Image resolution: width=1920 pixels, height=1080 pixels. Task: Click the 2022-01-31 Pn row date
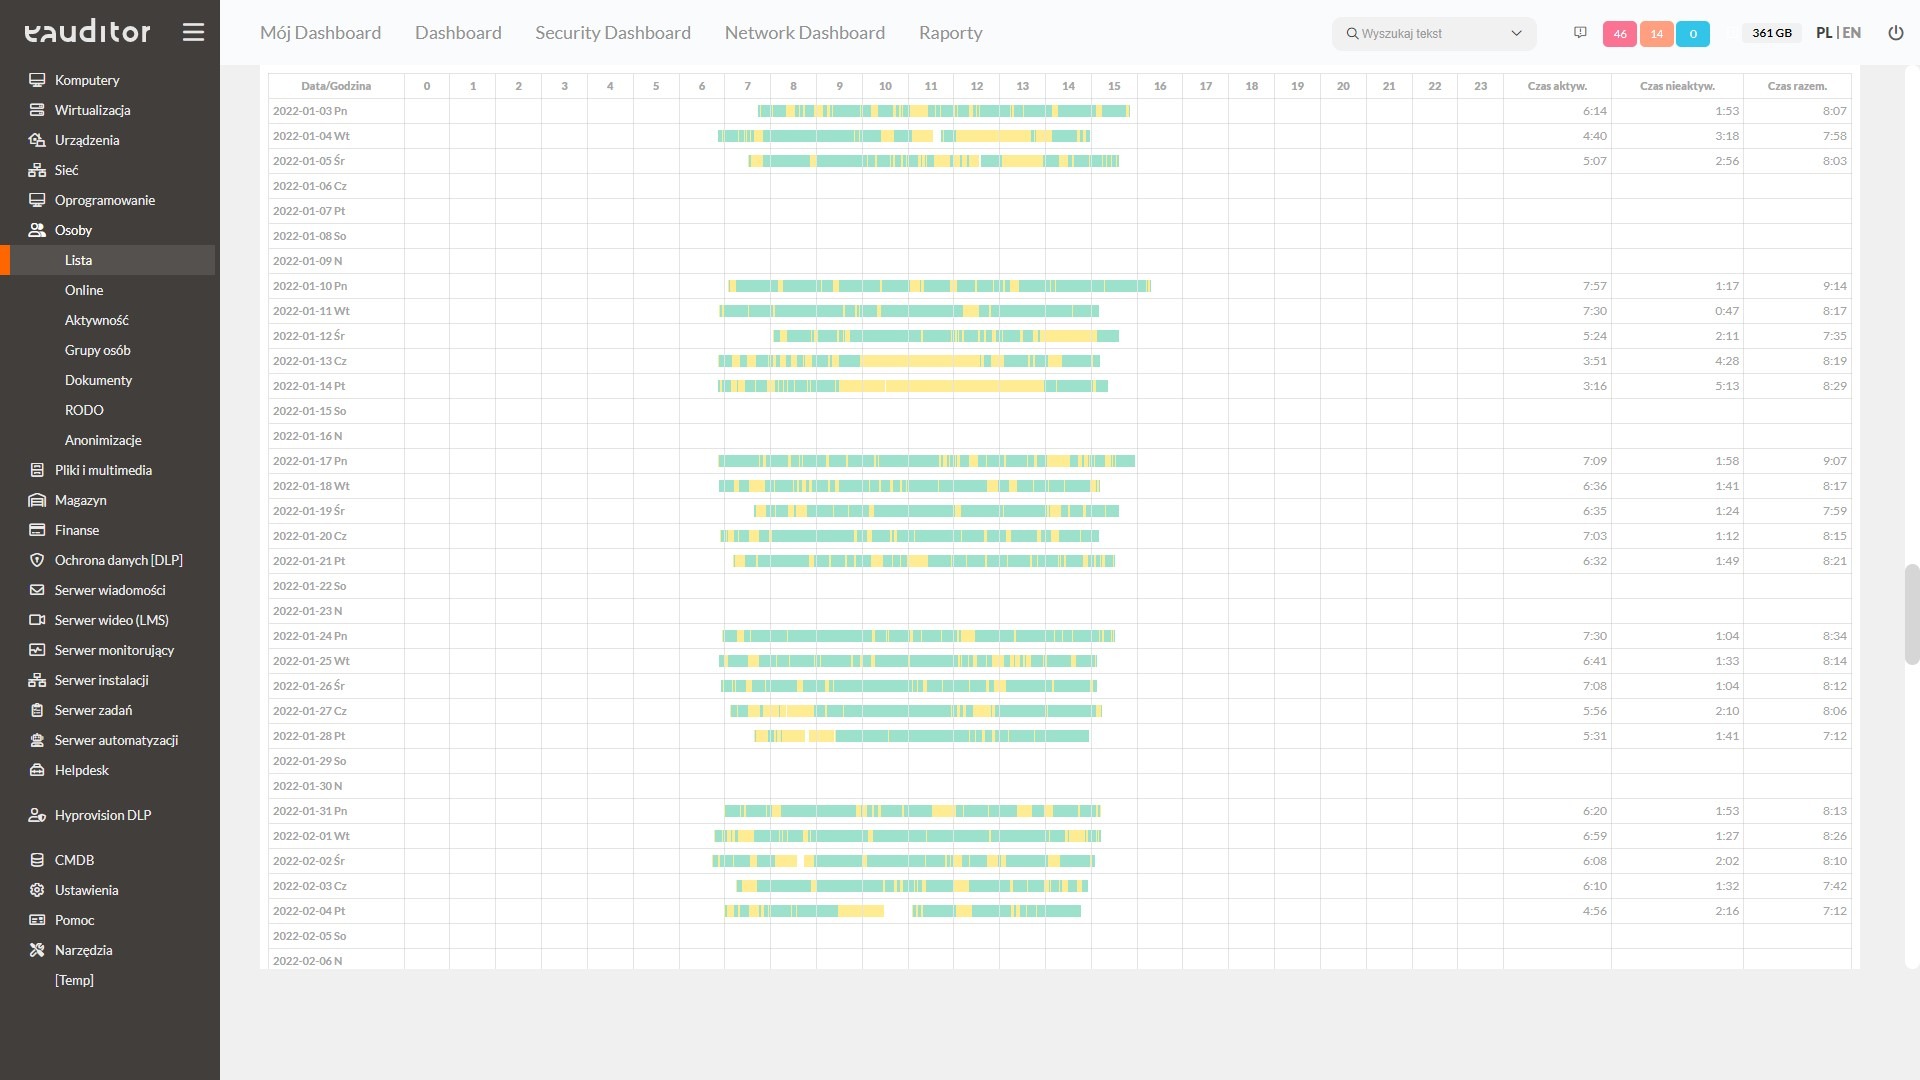click(310, 811)
